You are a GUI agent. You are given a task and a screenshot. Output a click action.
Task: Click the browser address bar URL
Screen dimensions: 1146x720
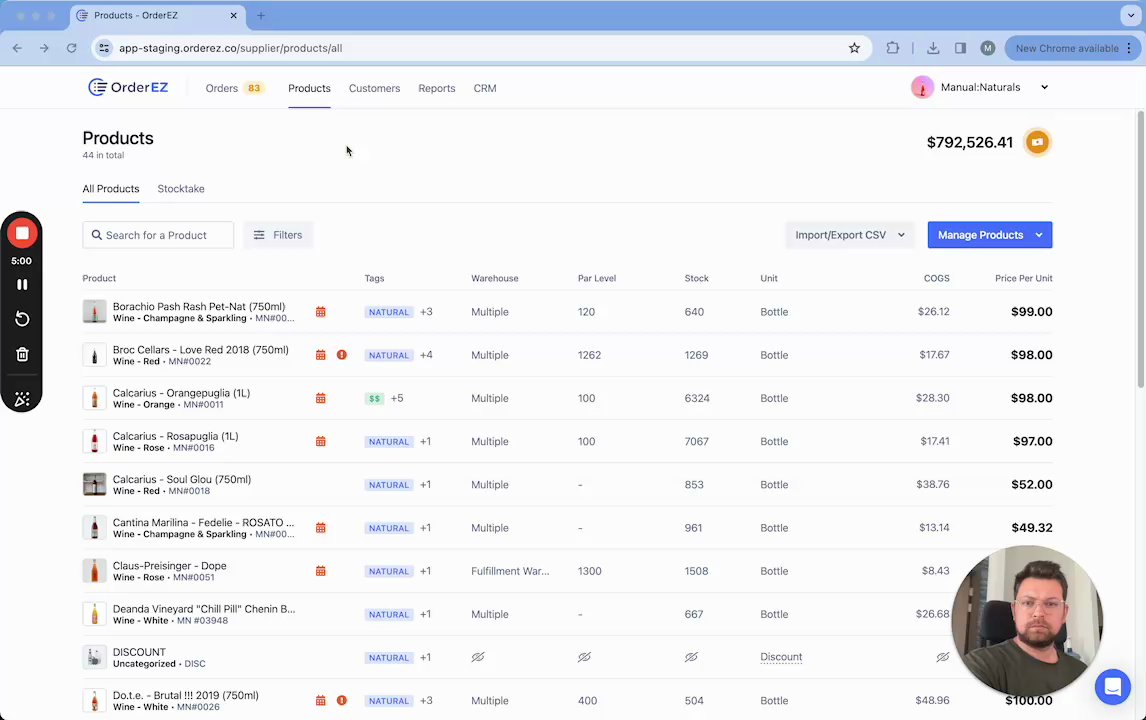coord(230,48)
